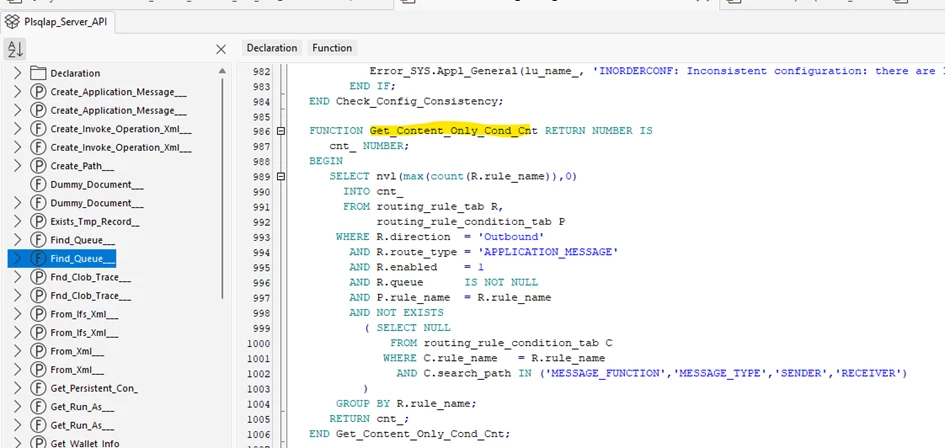
Task: Click the 'APPLICATION_MESSAGE' string literal
Action: tap(548, 252)
